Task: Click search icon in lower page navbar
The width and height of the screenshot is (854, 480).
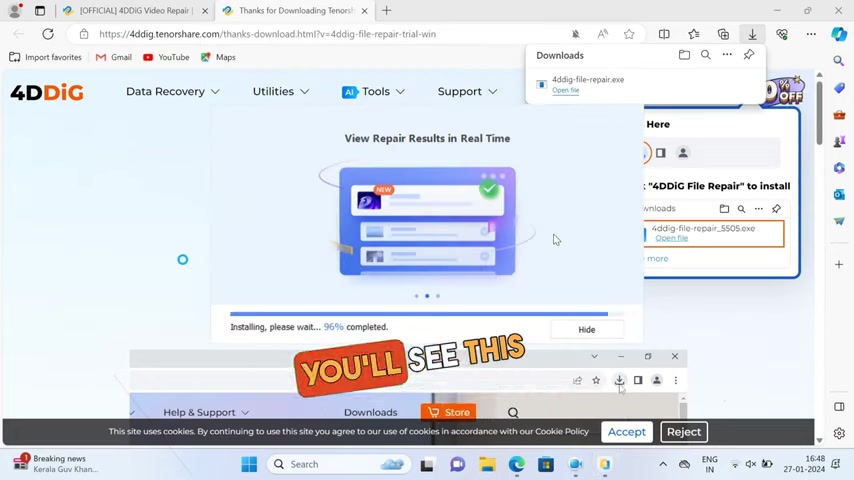Action: 513,412
